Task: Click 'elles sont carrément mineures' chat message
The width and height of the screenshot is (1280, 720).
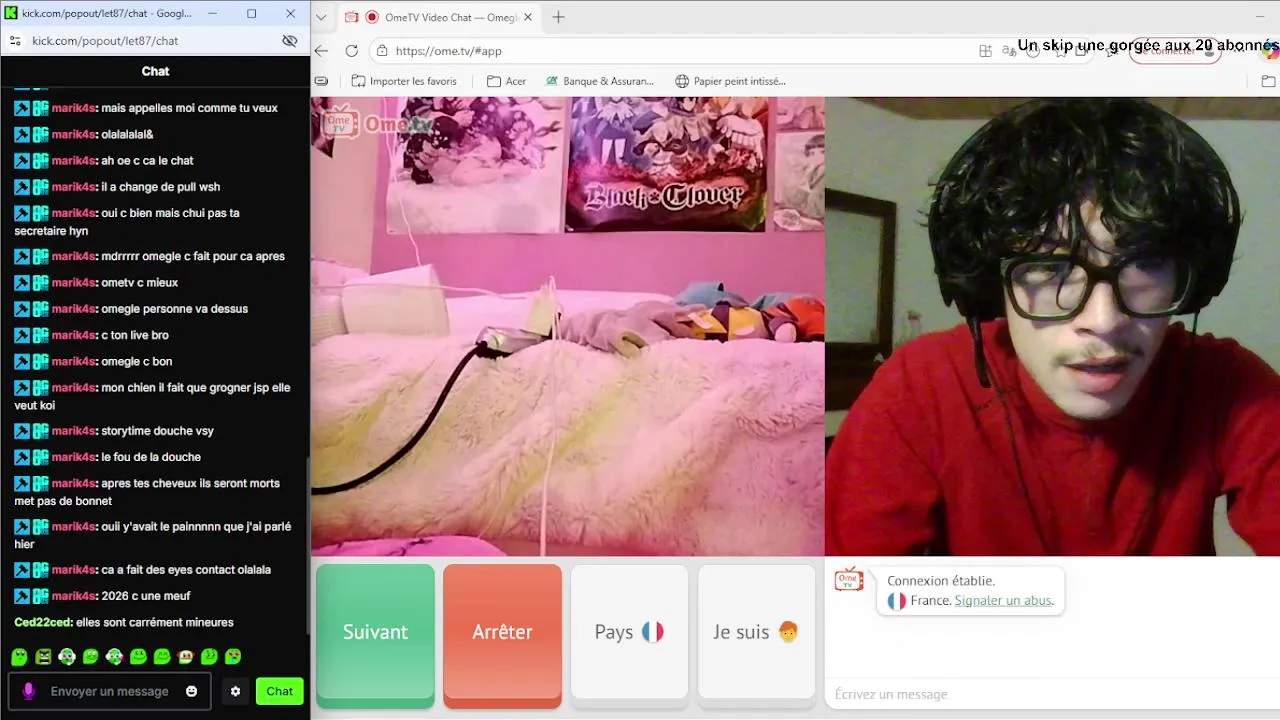Action: (x=155, y=622)
